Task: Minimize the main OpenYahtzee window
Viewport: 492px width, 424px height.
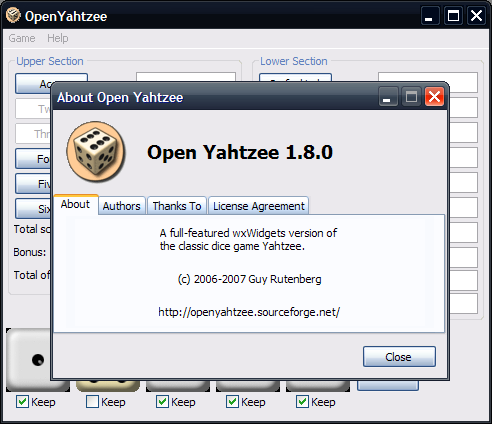Action: (x=430, y=16)
